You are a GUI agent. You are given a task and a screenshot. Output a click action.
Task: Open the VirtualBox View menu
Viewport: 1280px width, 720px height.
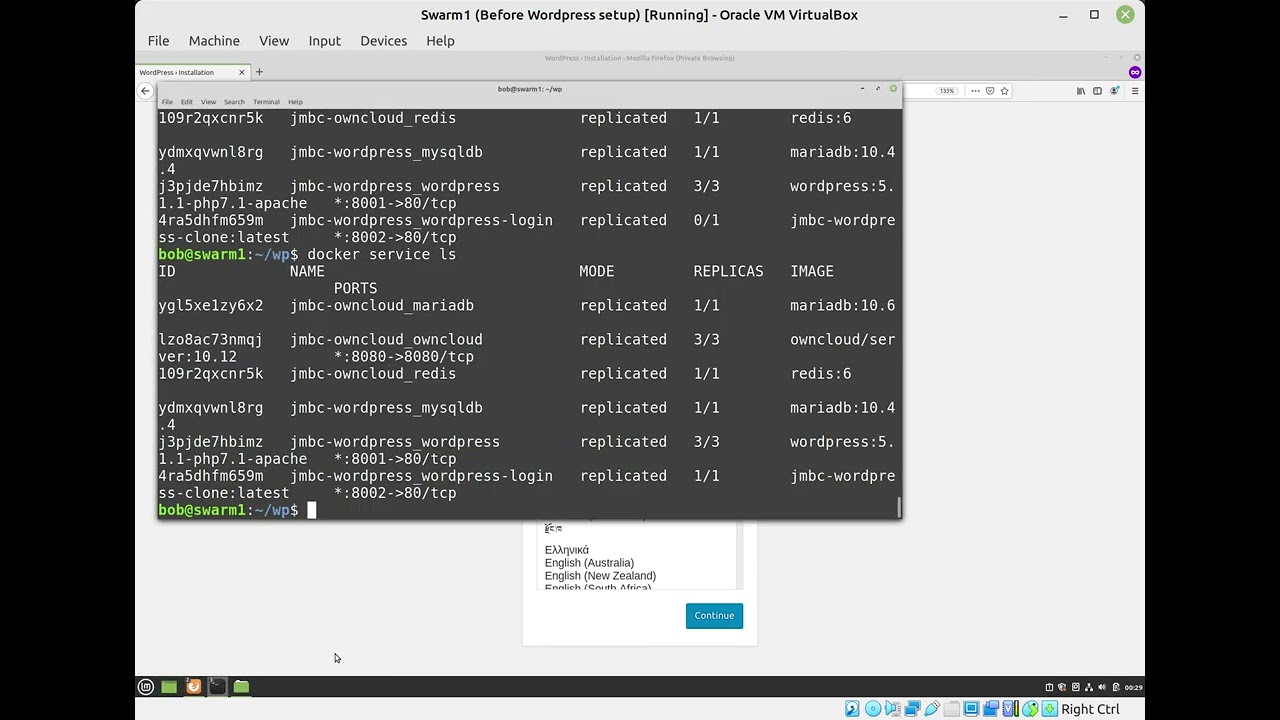(274, 41)
